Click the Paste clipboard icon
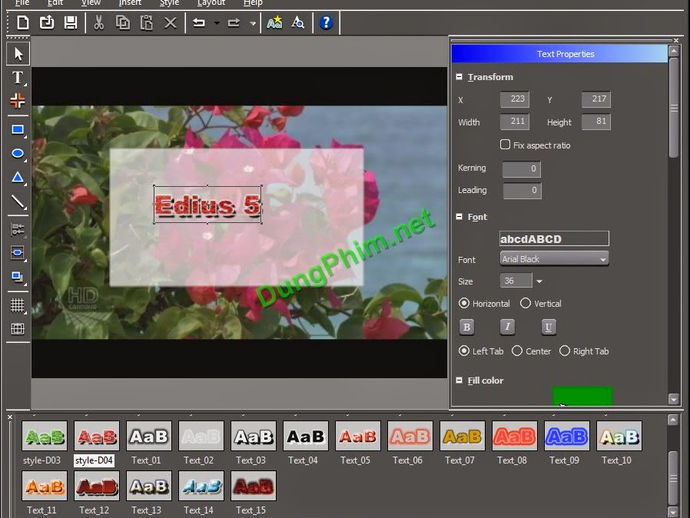The width and height of the screenshot is (690, 518). [x=146, y=22]
